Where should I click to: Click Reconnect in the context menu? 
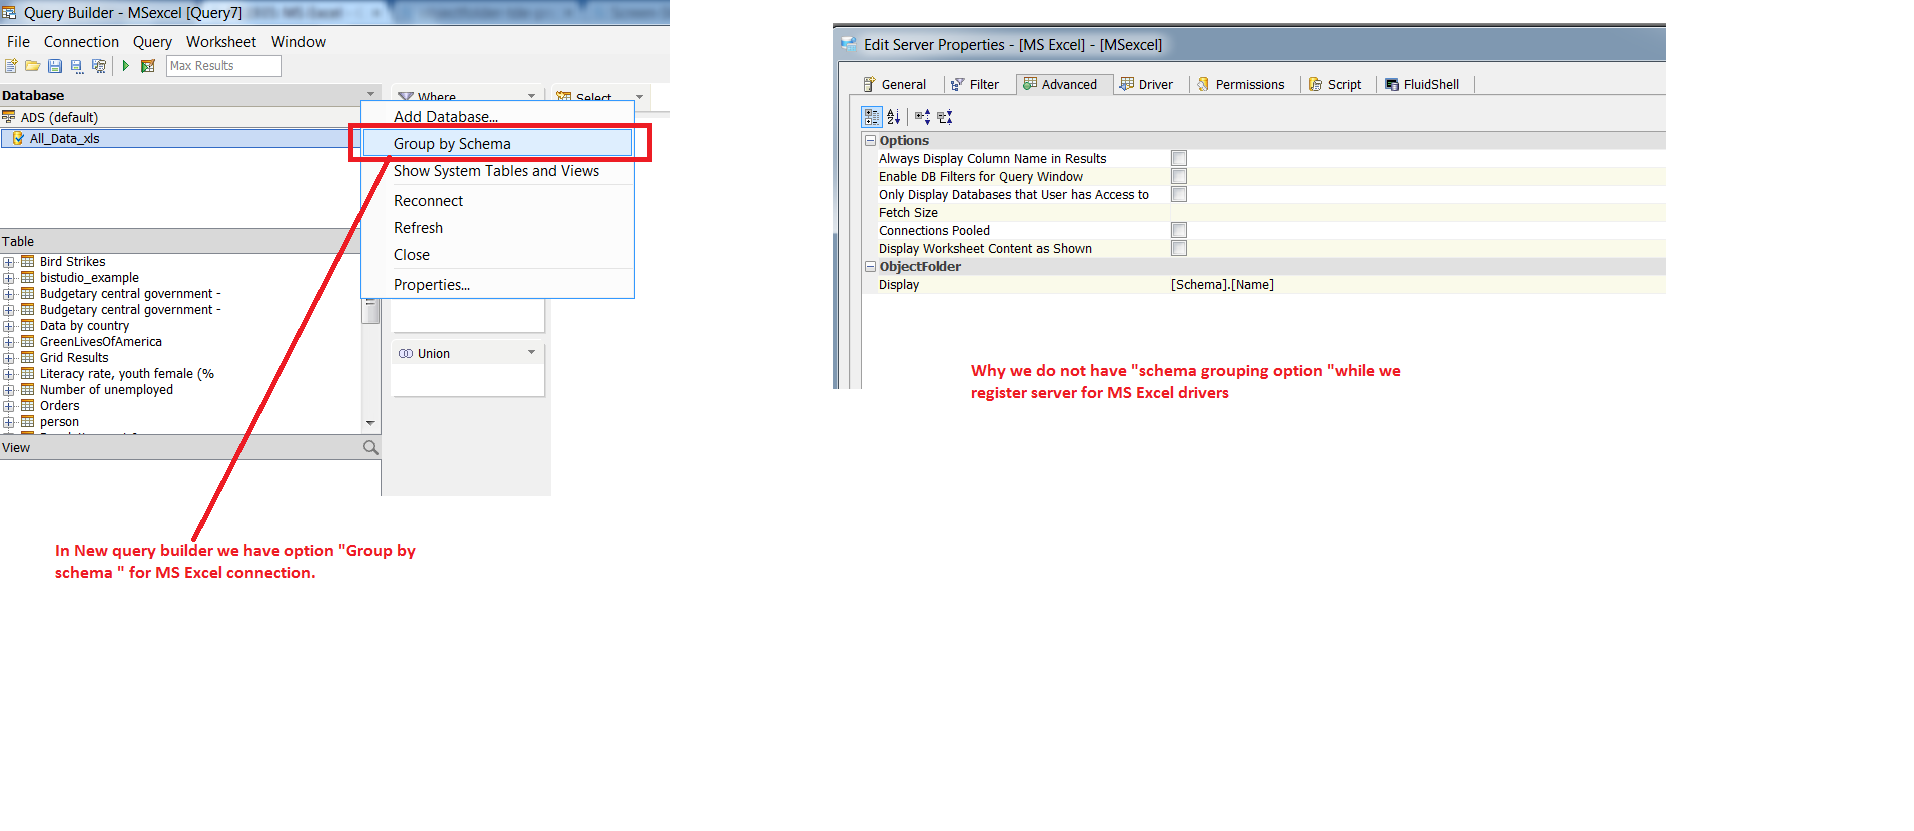[497, 201]
